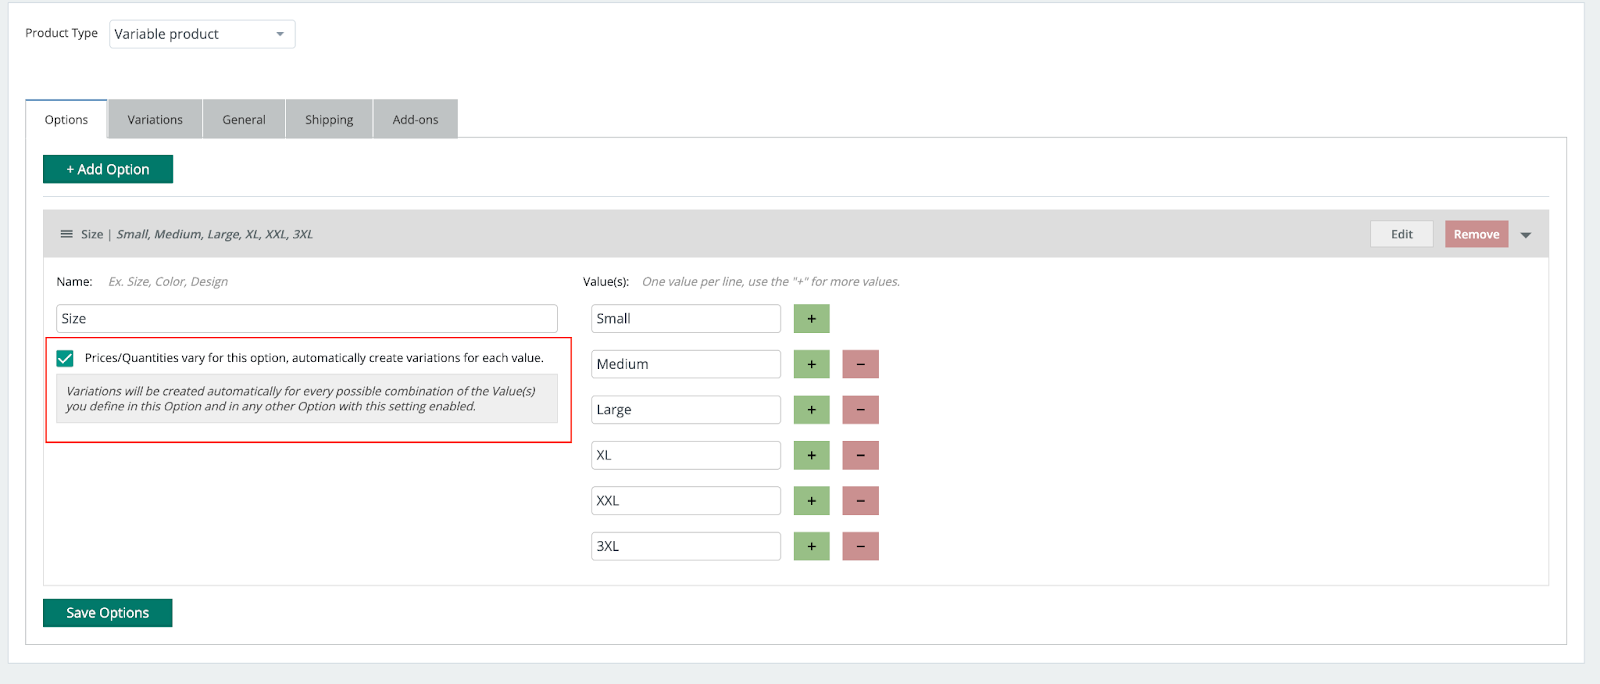Add a value after Medium with plus
The width and height of the screenshot is (1600, 684).
811,364
